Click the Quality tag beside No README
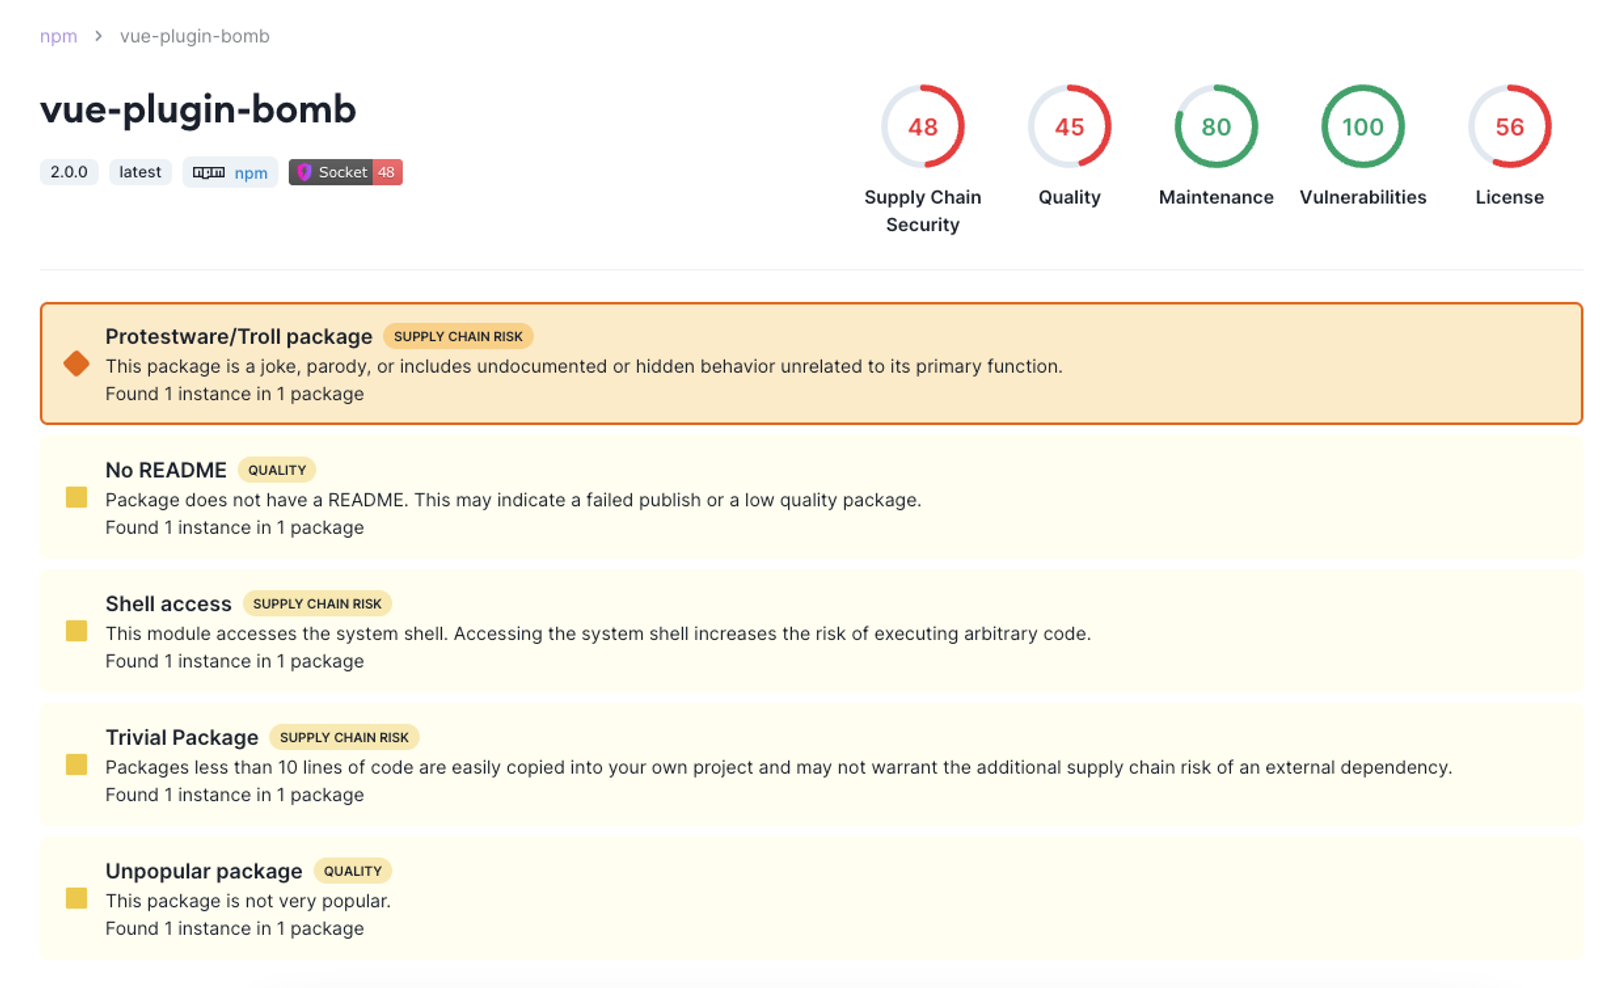Image resolution: width=1600 pixels, height=988 pixels. click(x=277, y=470)
